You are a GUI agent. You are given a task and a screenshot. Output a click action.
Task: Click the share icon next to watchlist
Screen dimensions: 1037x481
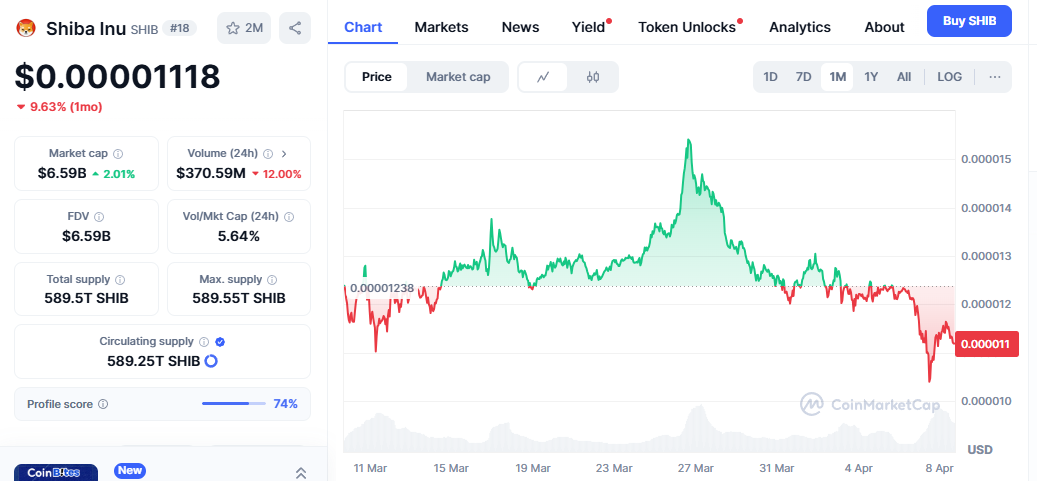[x=295, y=28]
